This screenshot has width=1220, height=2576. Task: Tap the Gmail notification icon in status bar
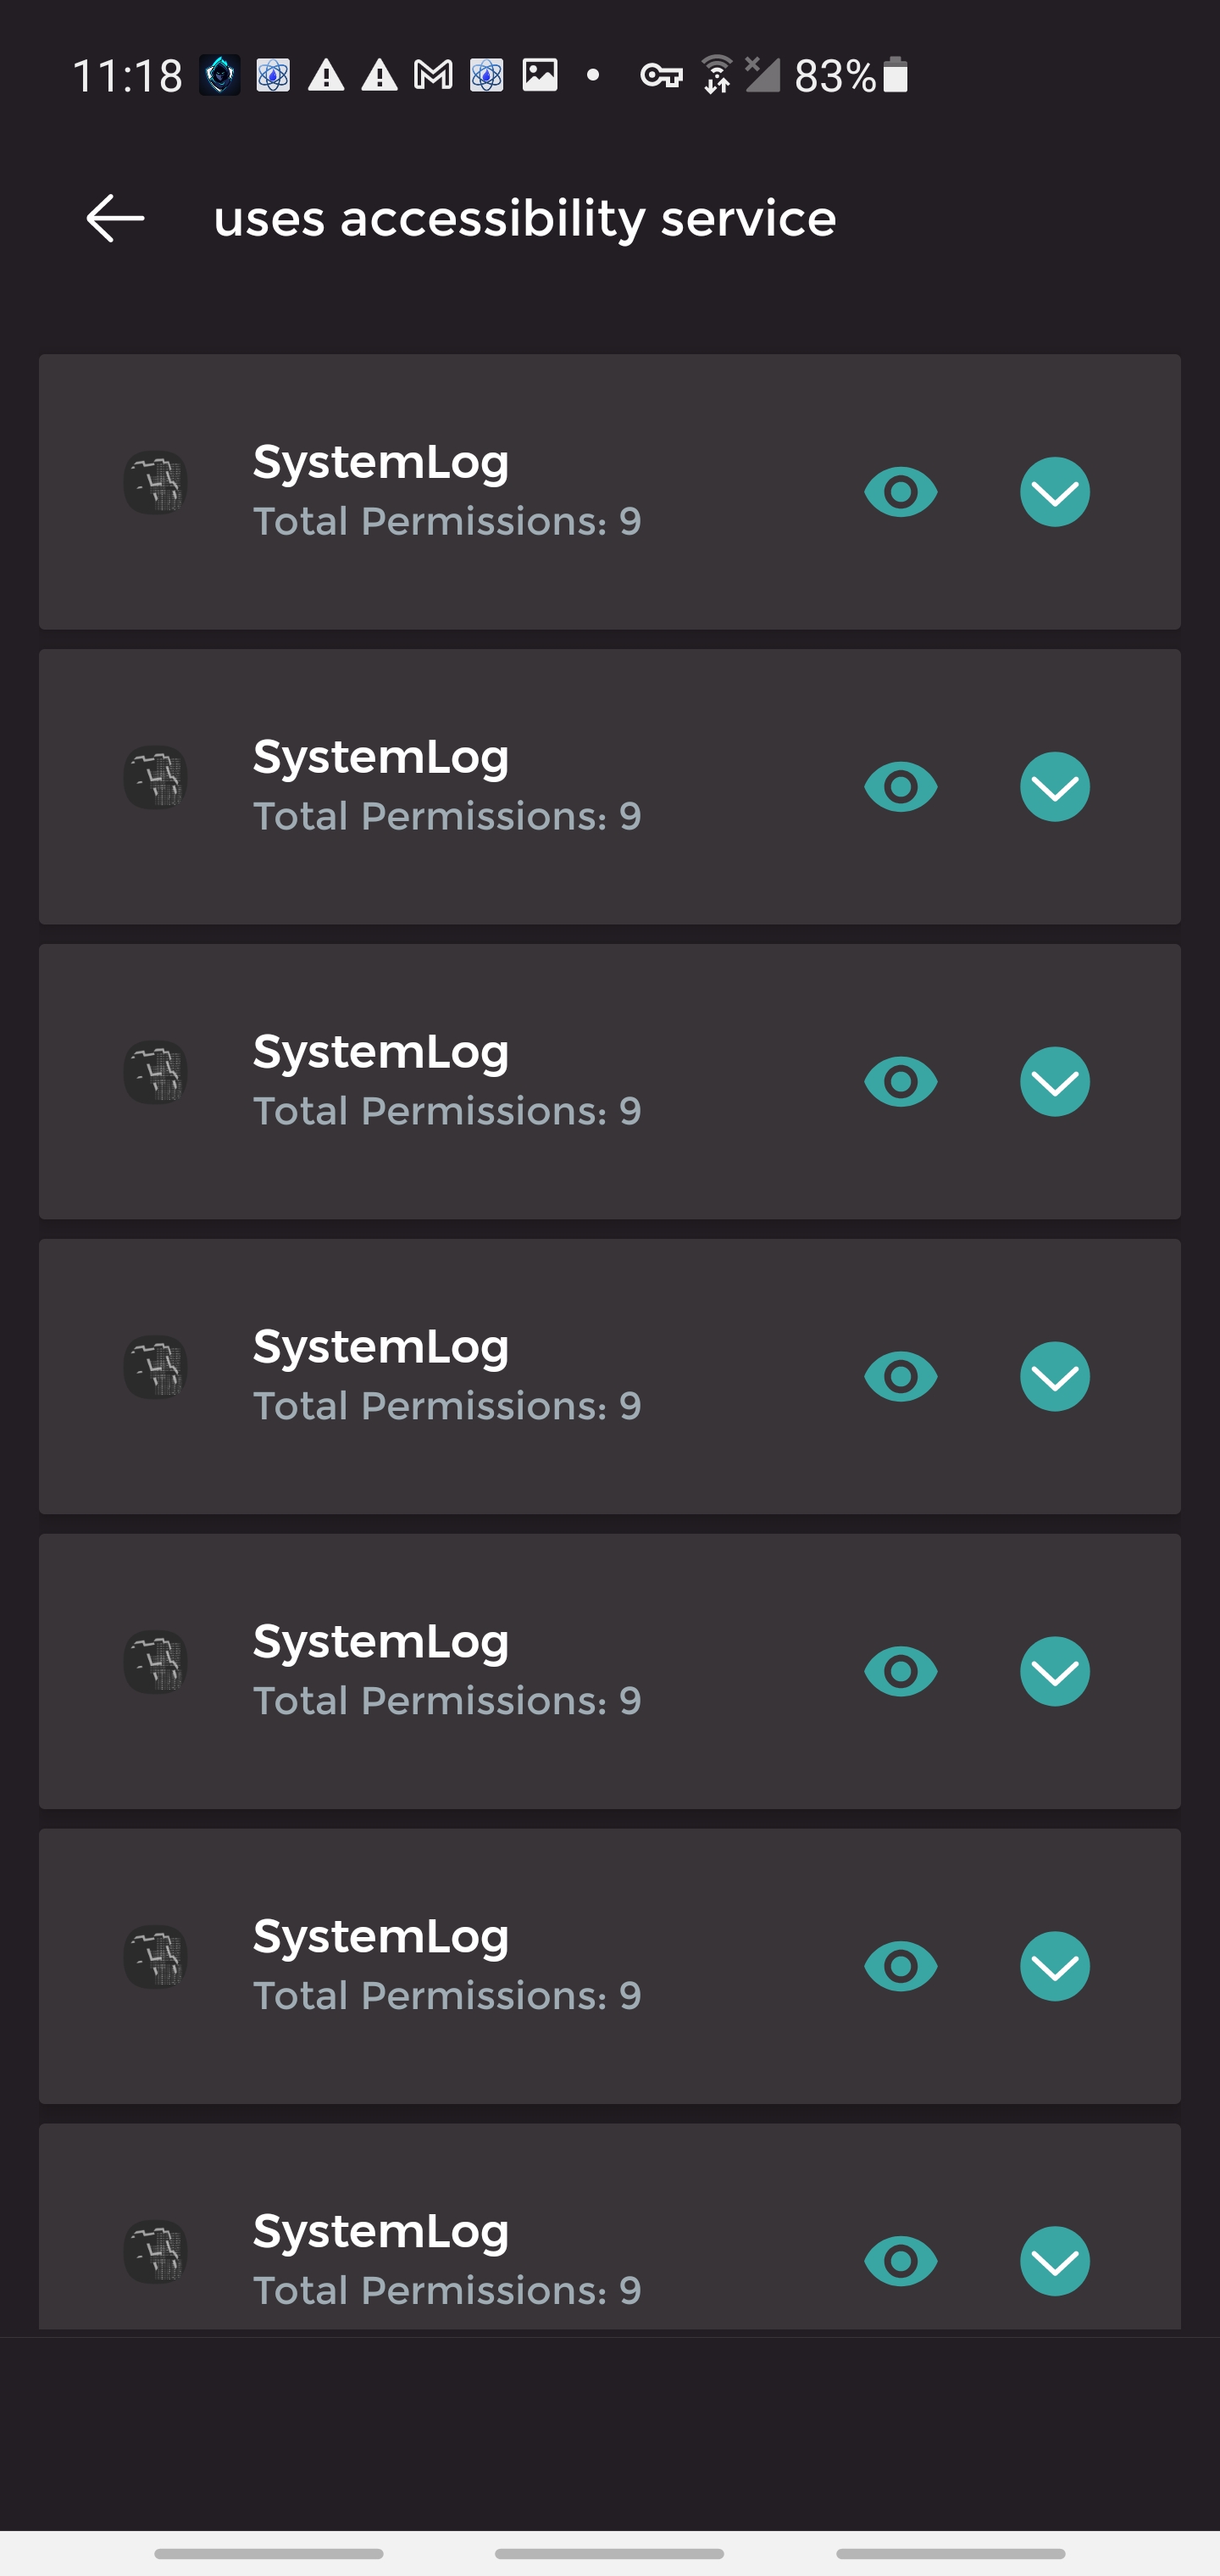pyautogui.click(x=433, y=75)
